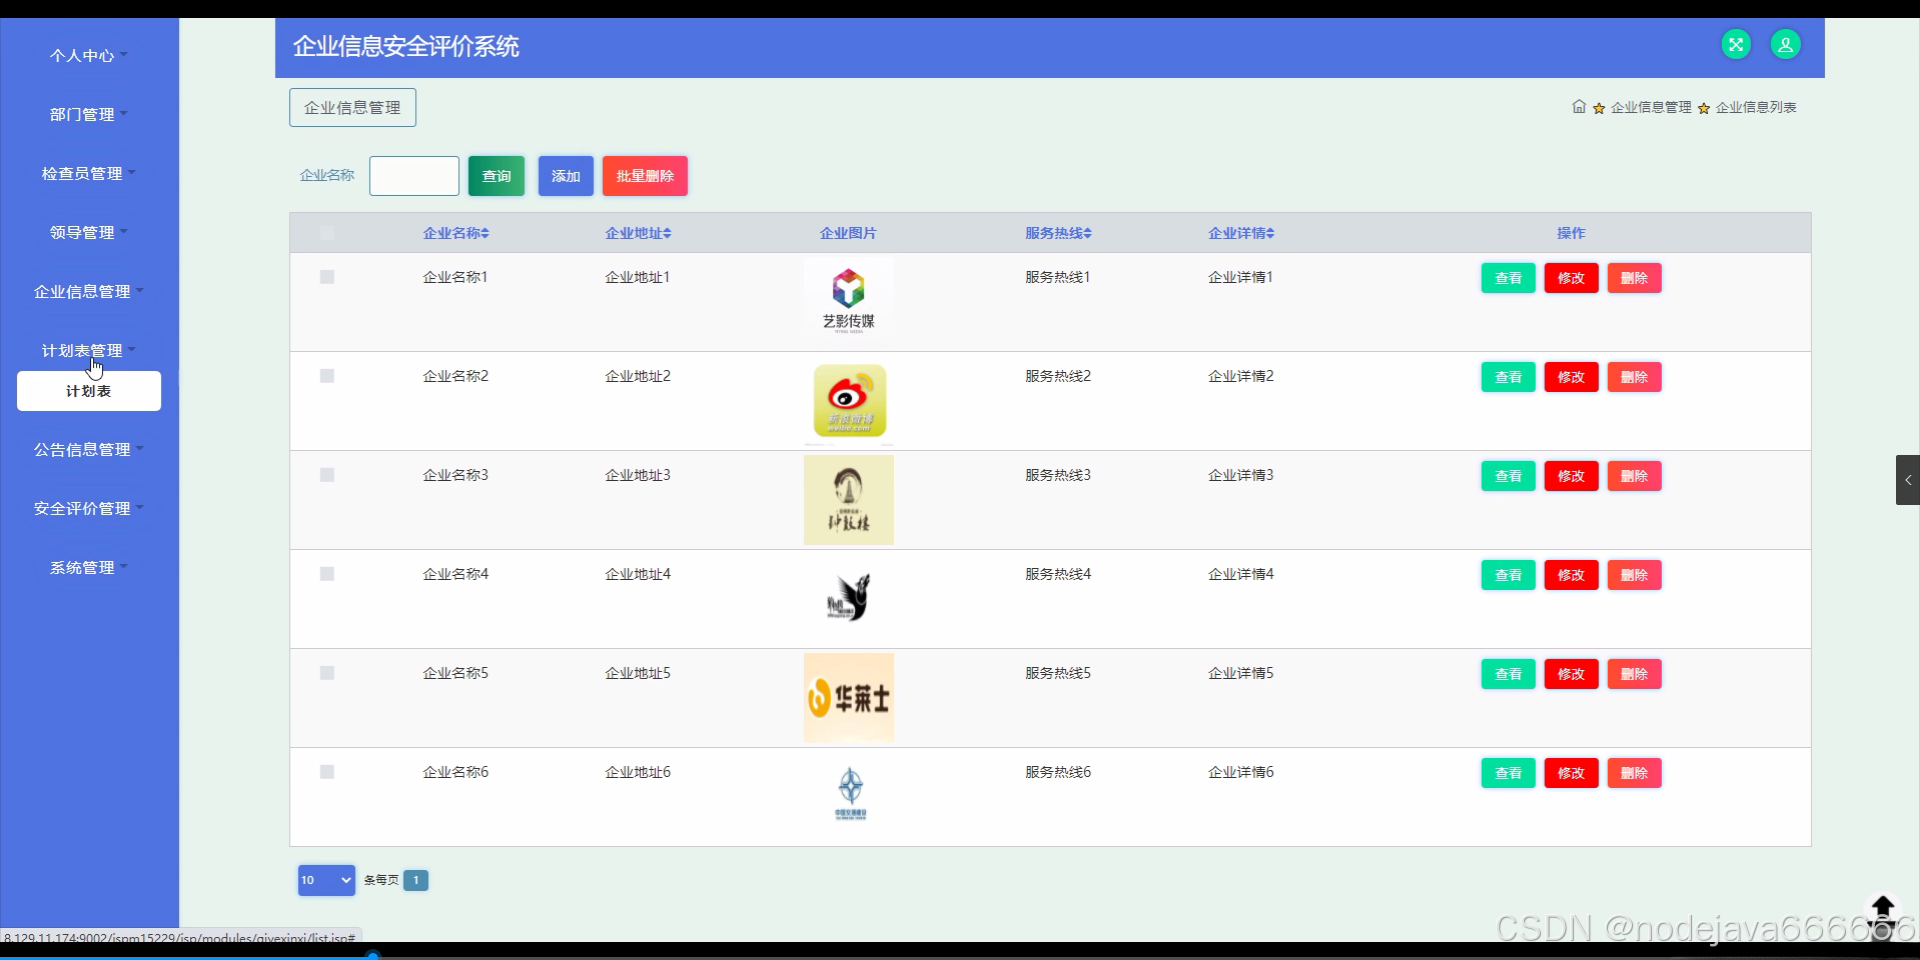Viewport: 1920px width, 960px height.
Task: Go to page 1 in pagination
Action: click(x=416, y=880)
